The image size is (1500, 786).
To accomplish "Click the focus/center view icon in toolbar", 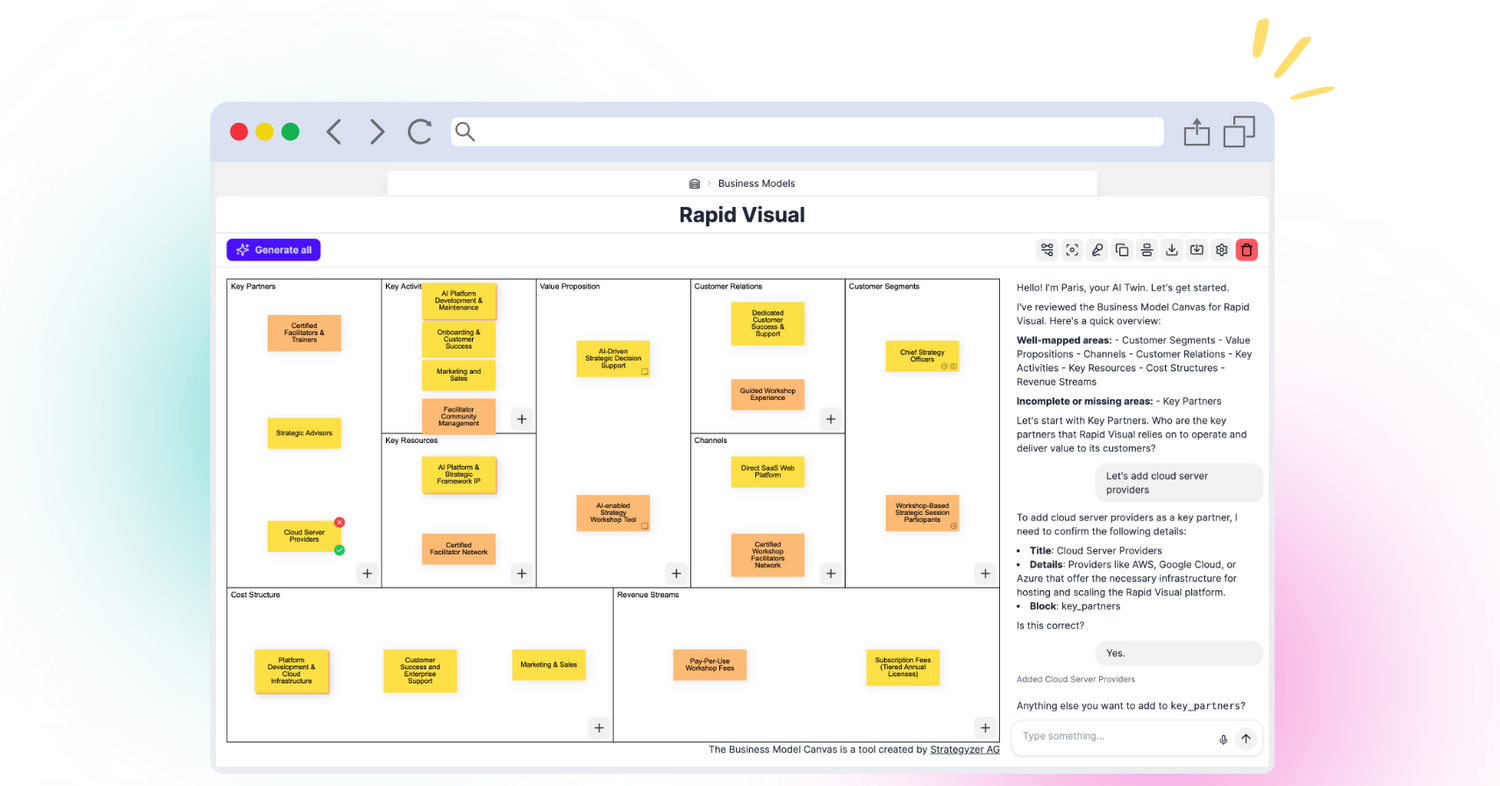I will point(1072,250).
